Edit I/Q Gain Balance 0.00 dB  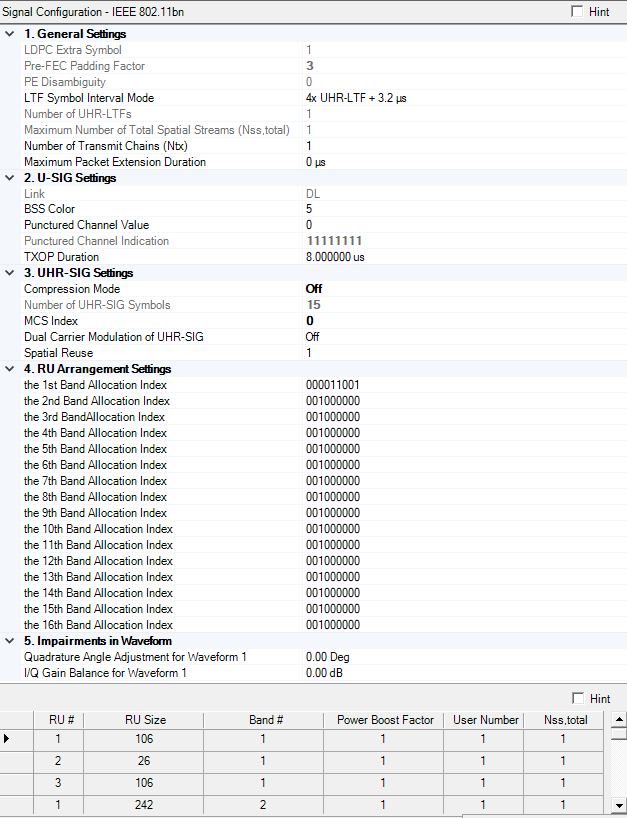[x=464, y=673]
